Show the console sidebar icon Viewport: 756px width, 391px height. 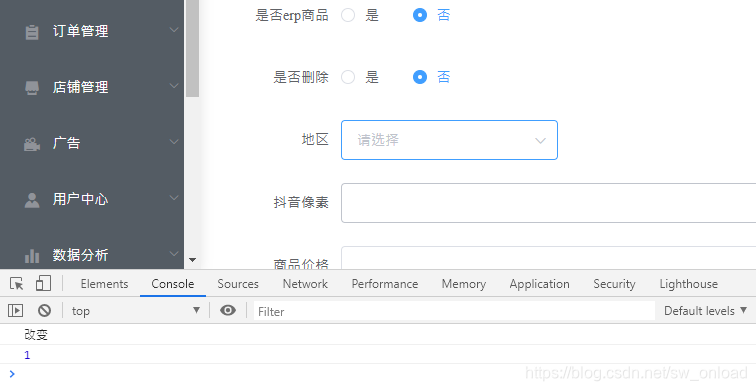click(x=15, y=310)
